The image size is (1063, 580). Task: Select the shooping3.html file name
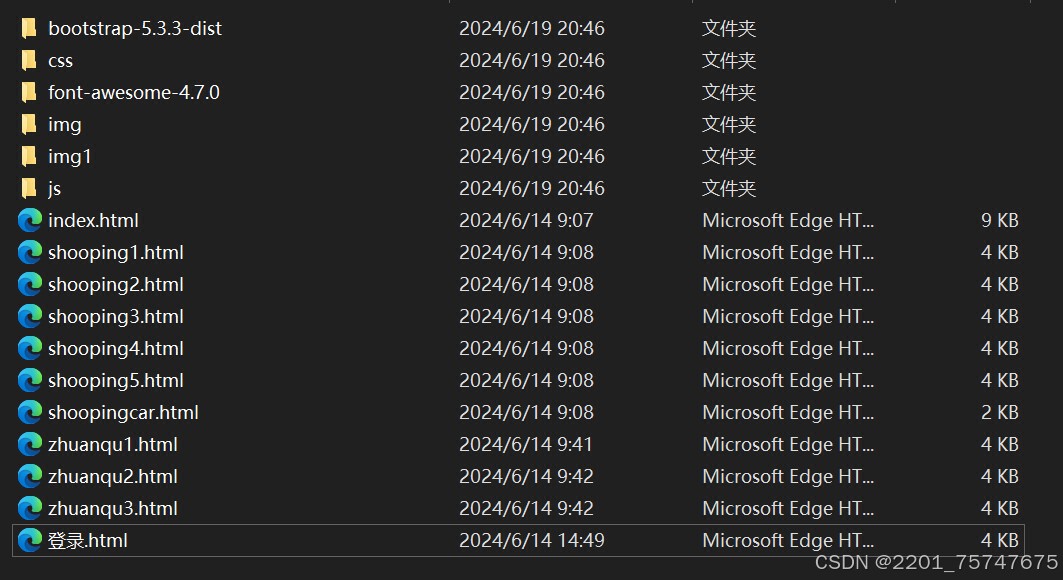[115, 316]
